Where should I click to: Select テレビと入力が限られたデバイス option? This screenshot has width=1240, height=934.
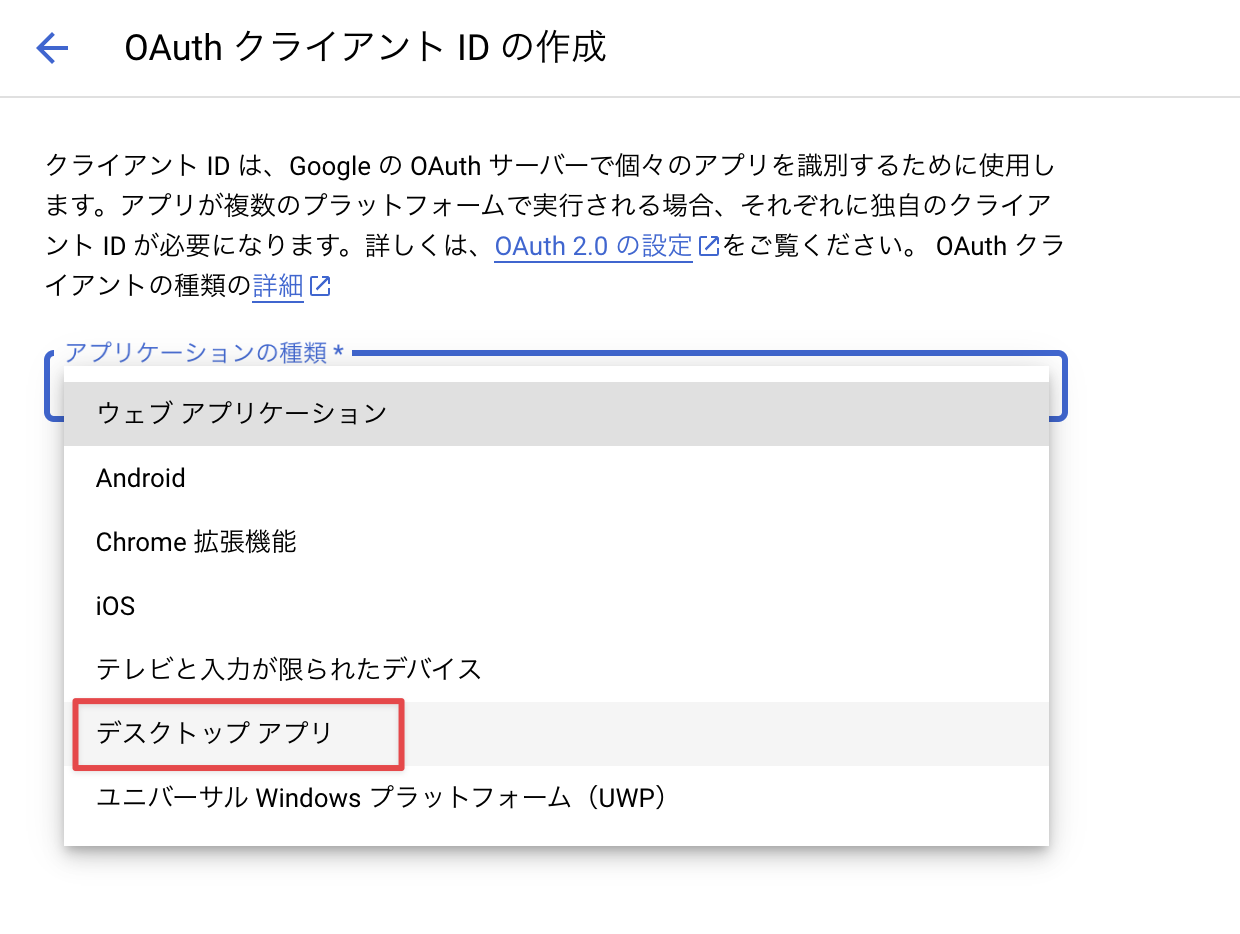pos(556,669)
